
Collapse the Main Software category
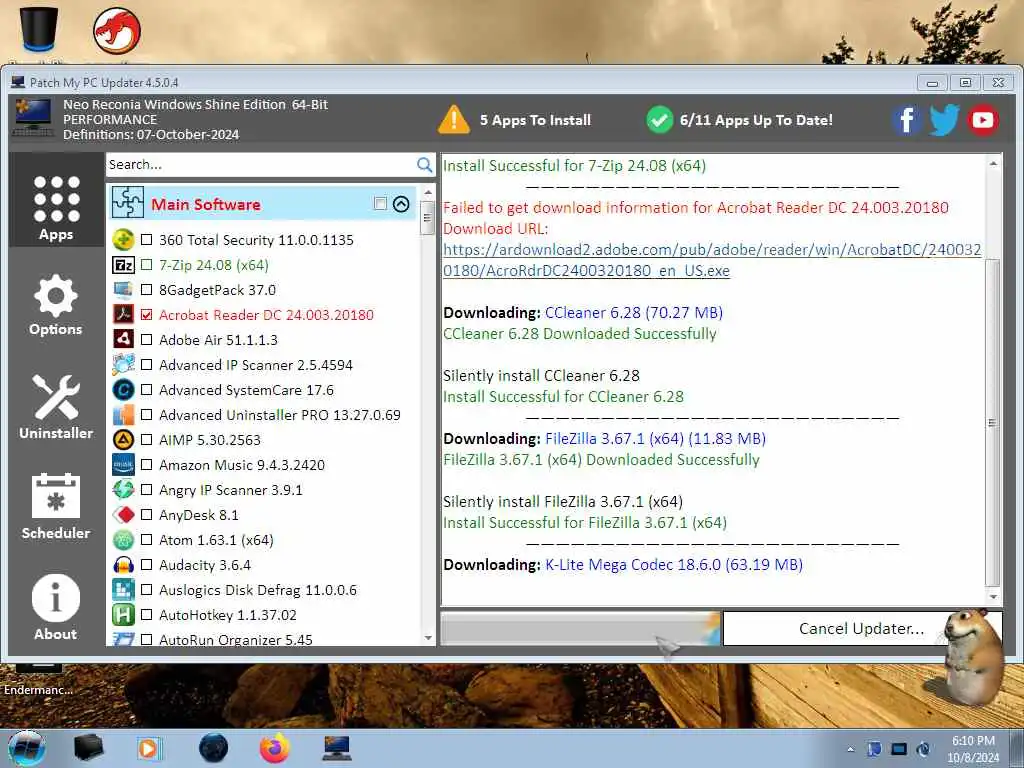point(401,204)
